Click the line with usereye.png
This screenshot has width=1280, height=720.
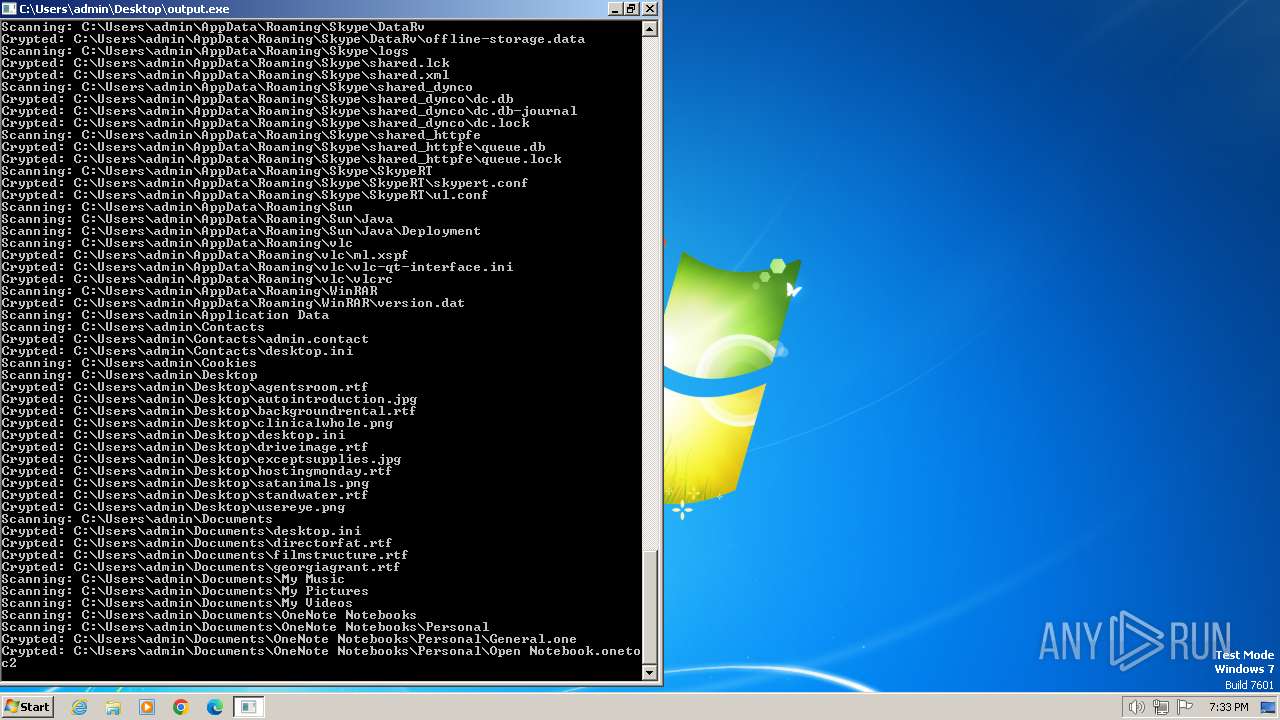(173, 507)
